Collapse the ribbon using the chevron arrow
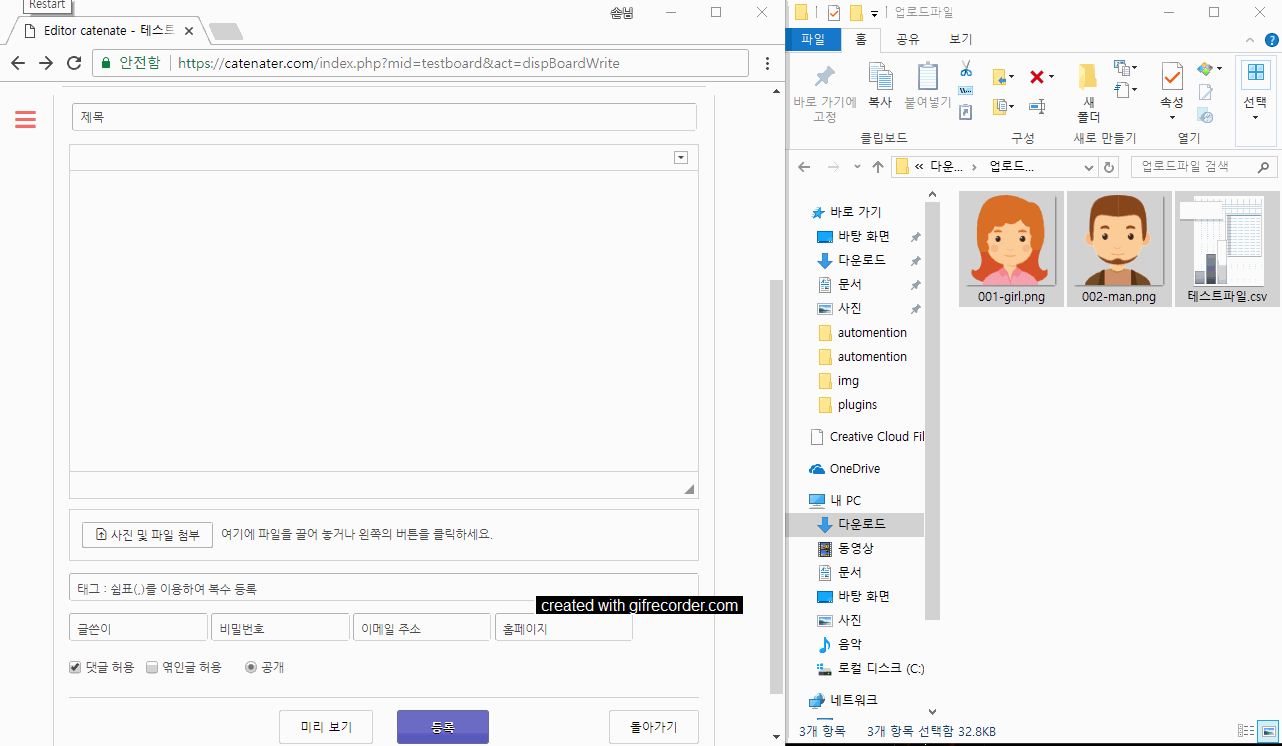 [1248, 39]
